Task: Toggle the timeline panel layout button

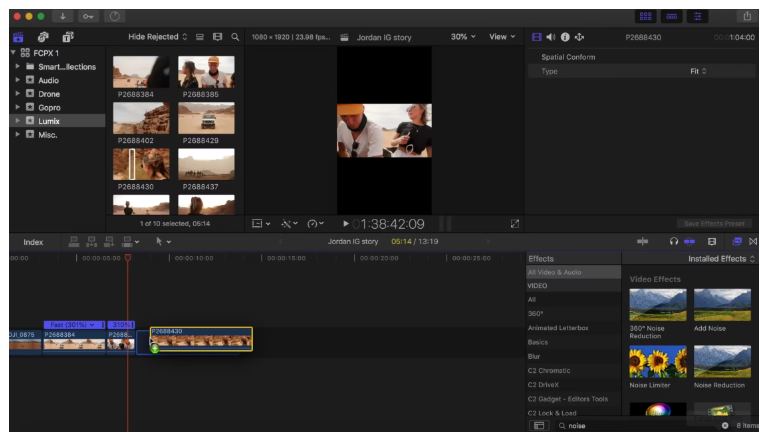Action: point(671,16)
